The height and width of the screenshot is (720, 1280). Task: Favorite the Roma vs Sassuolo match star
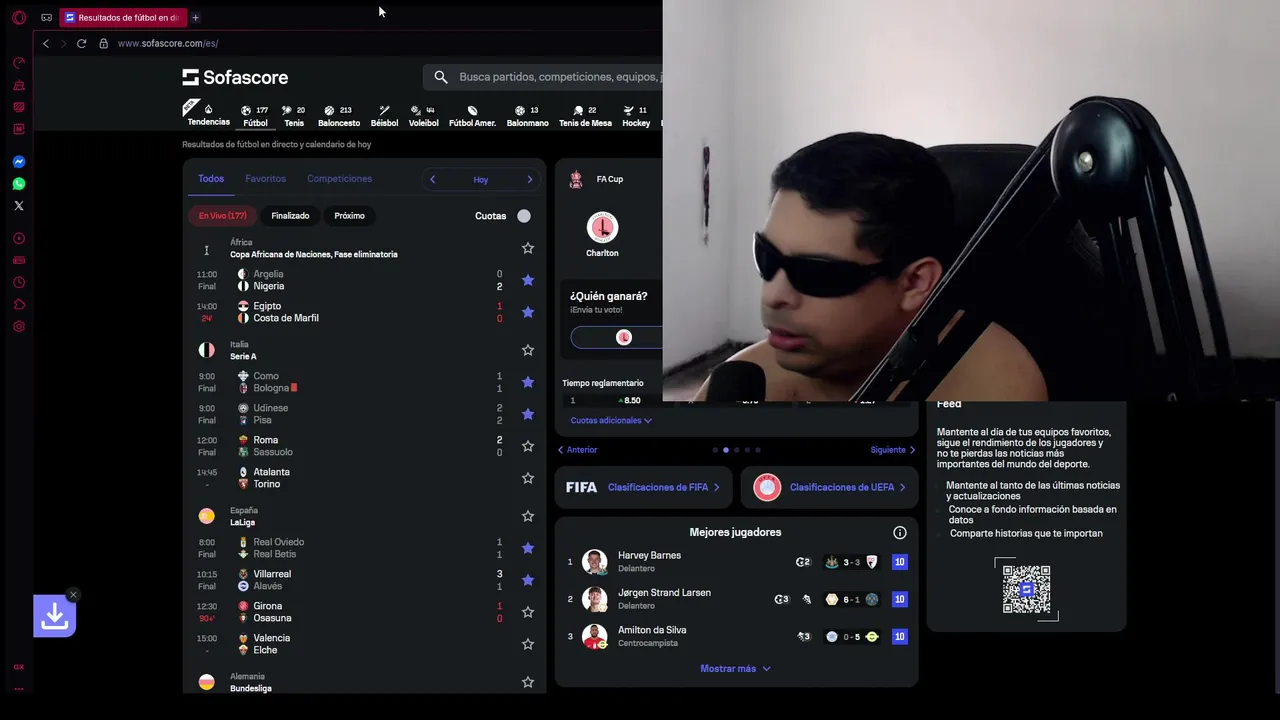pos(528,446)
